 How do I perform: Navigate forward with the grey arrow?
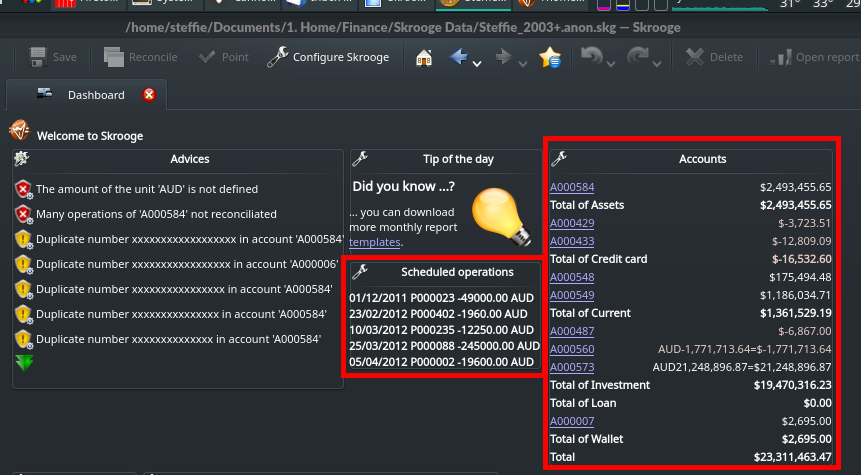click(x=504, y=57)
